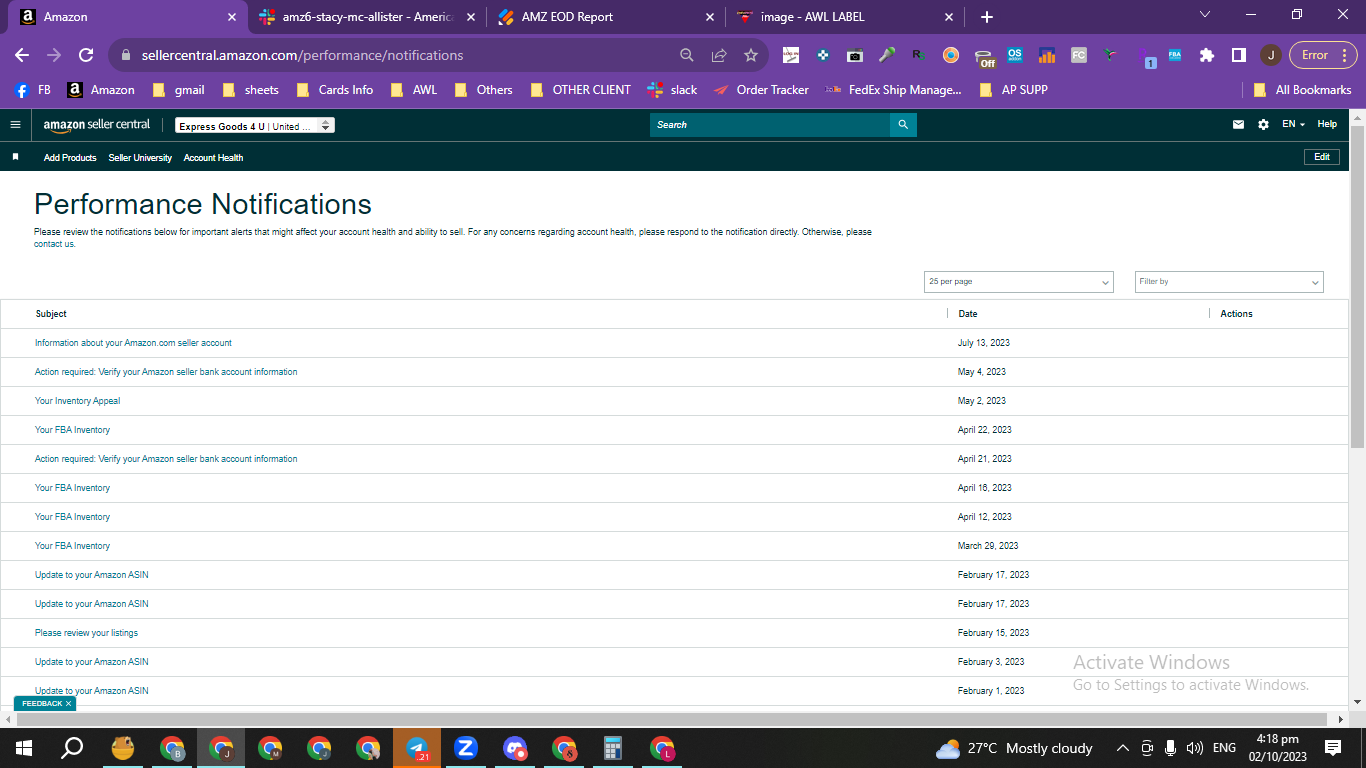Viewport: 1366px width, 768px height.
Task: Click the Date column header
Action: click(968, 314)
